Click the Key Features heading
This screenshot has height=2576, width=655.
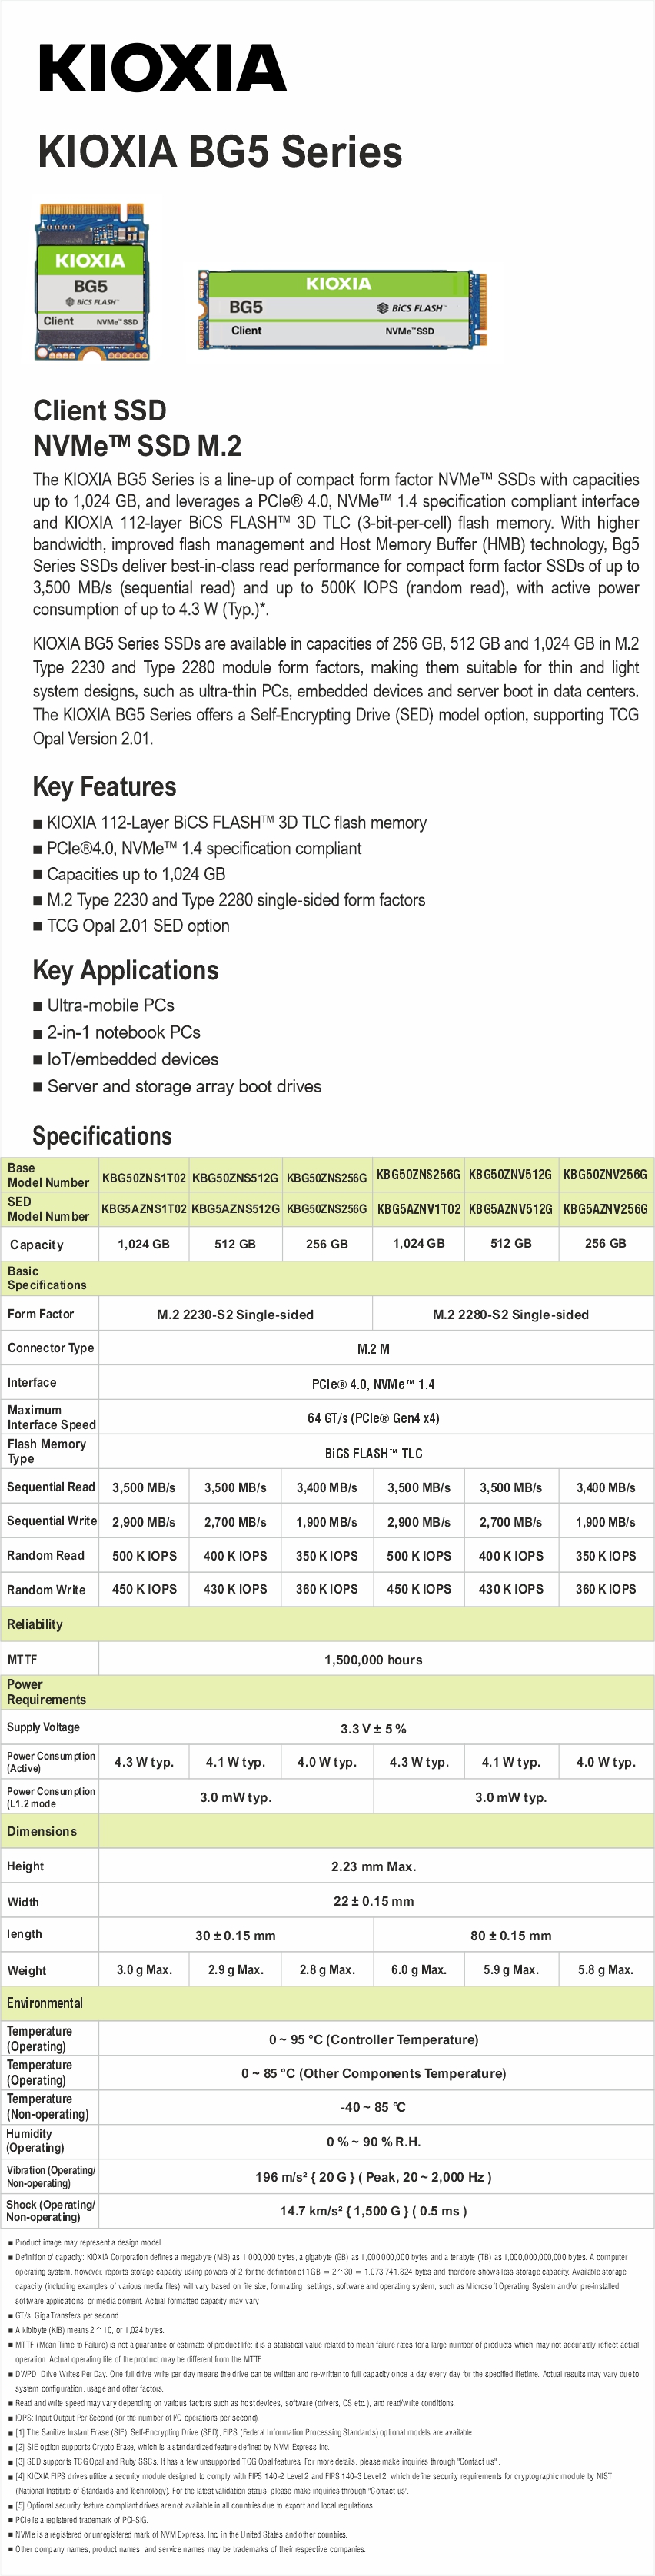coord(104,786)
